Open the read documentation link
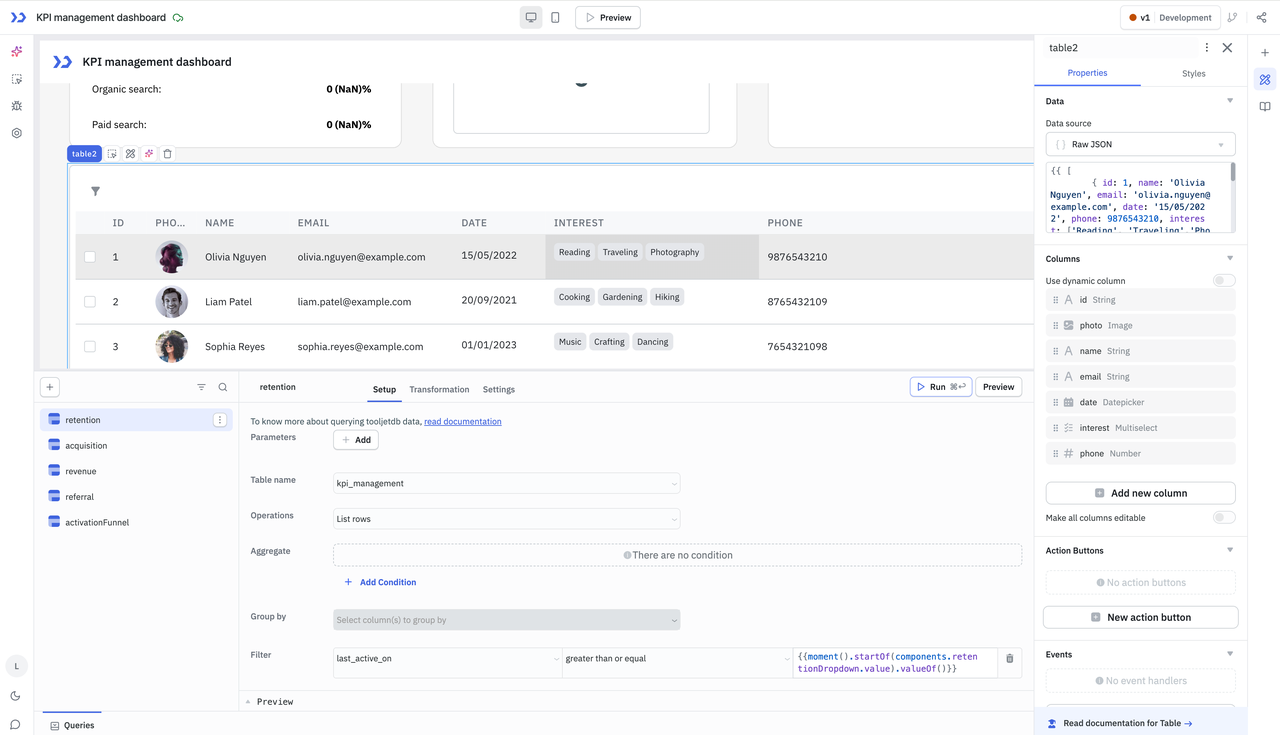1280x735 pixels. [x=462, y=422]
